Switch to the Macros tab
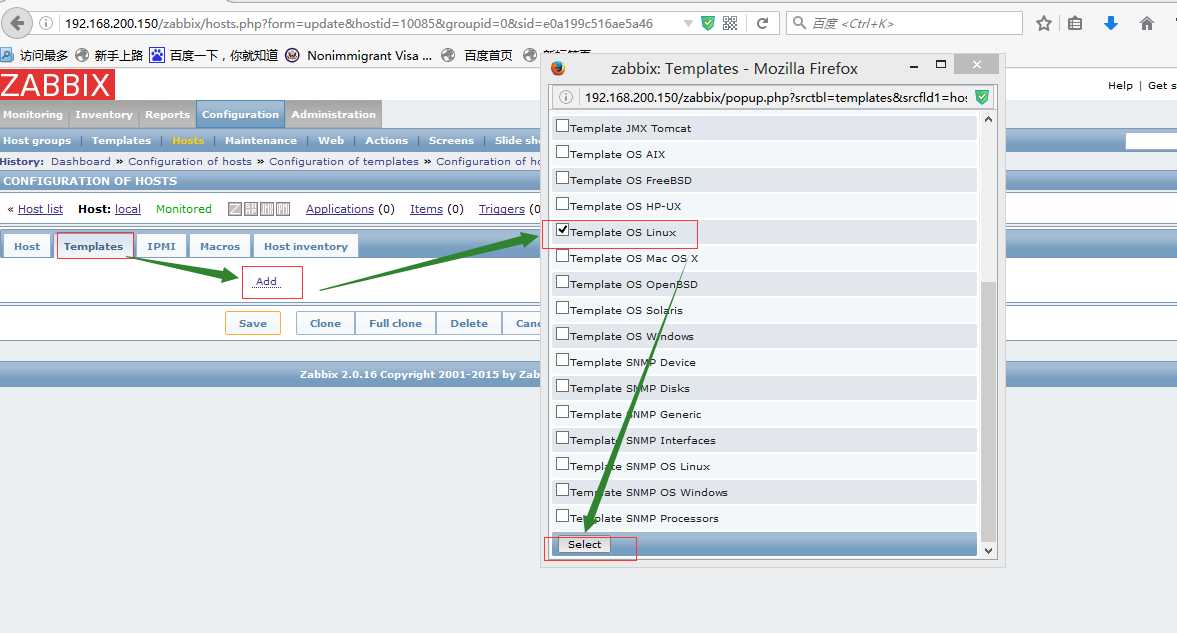 click(x=220, y=246)
